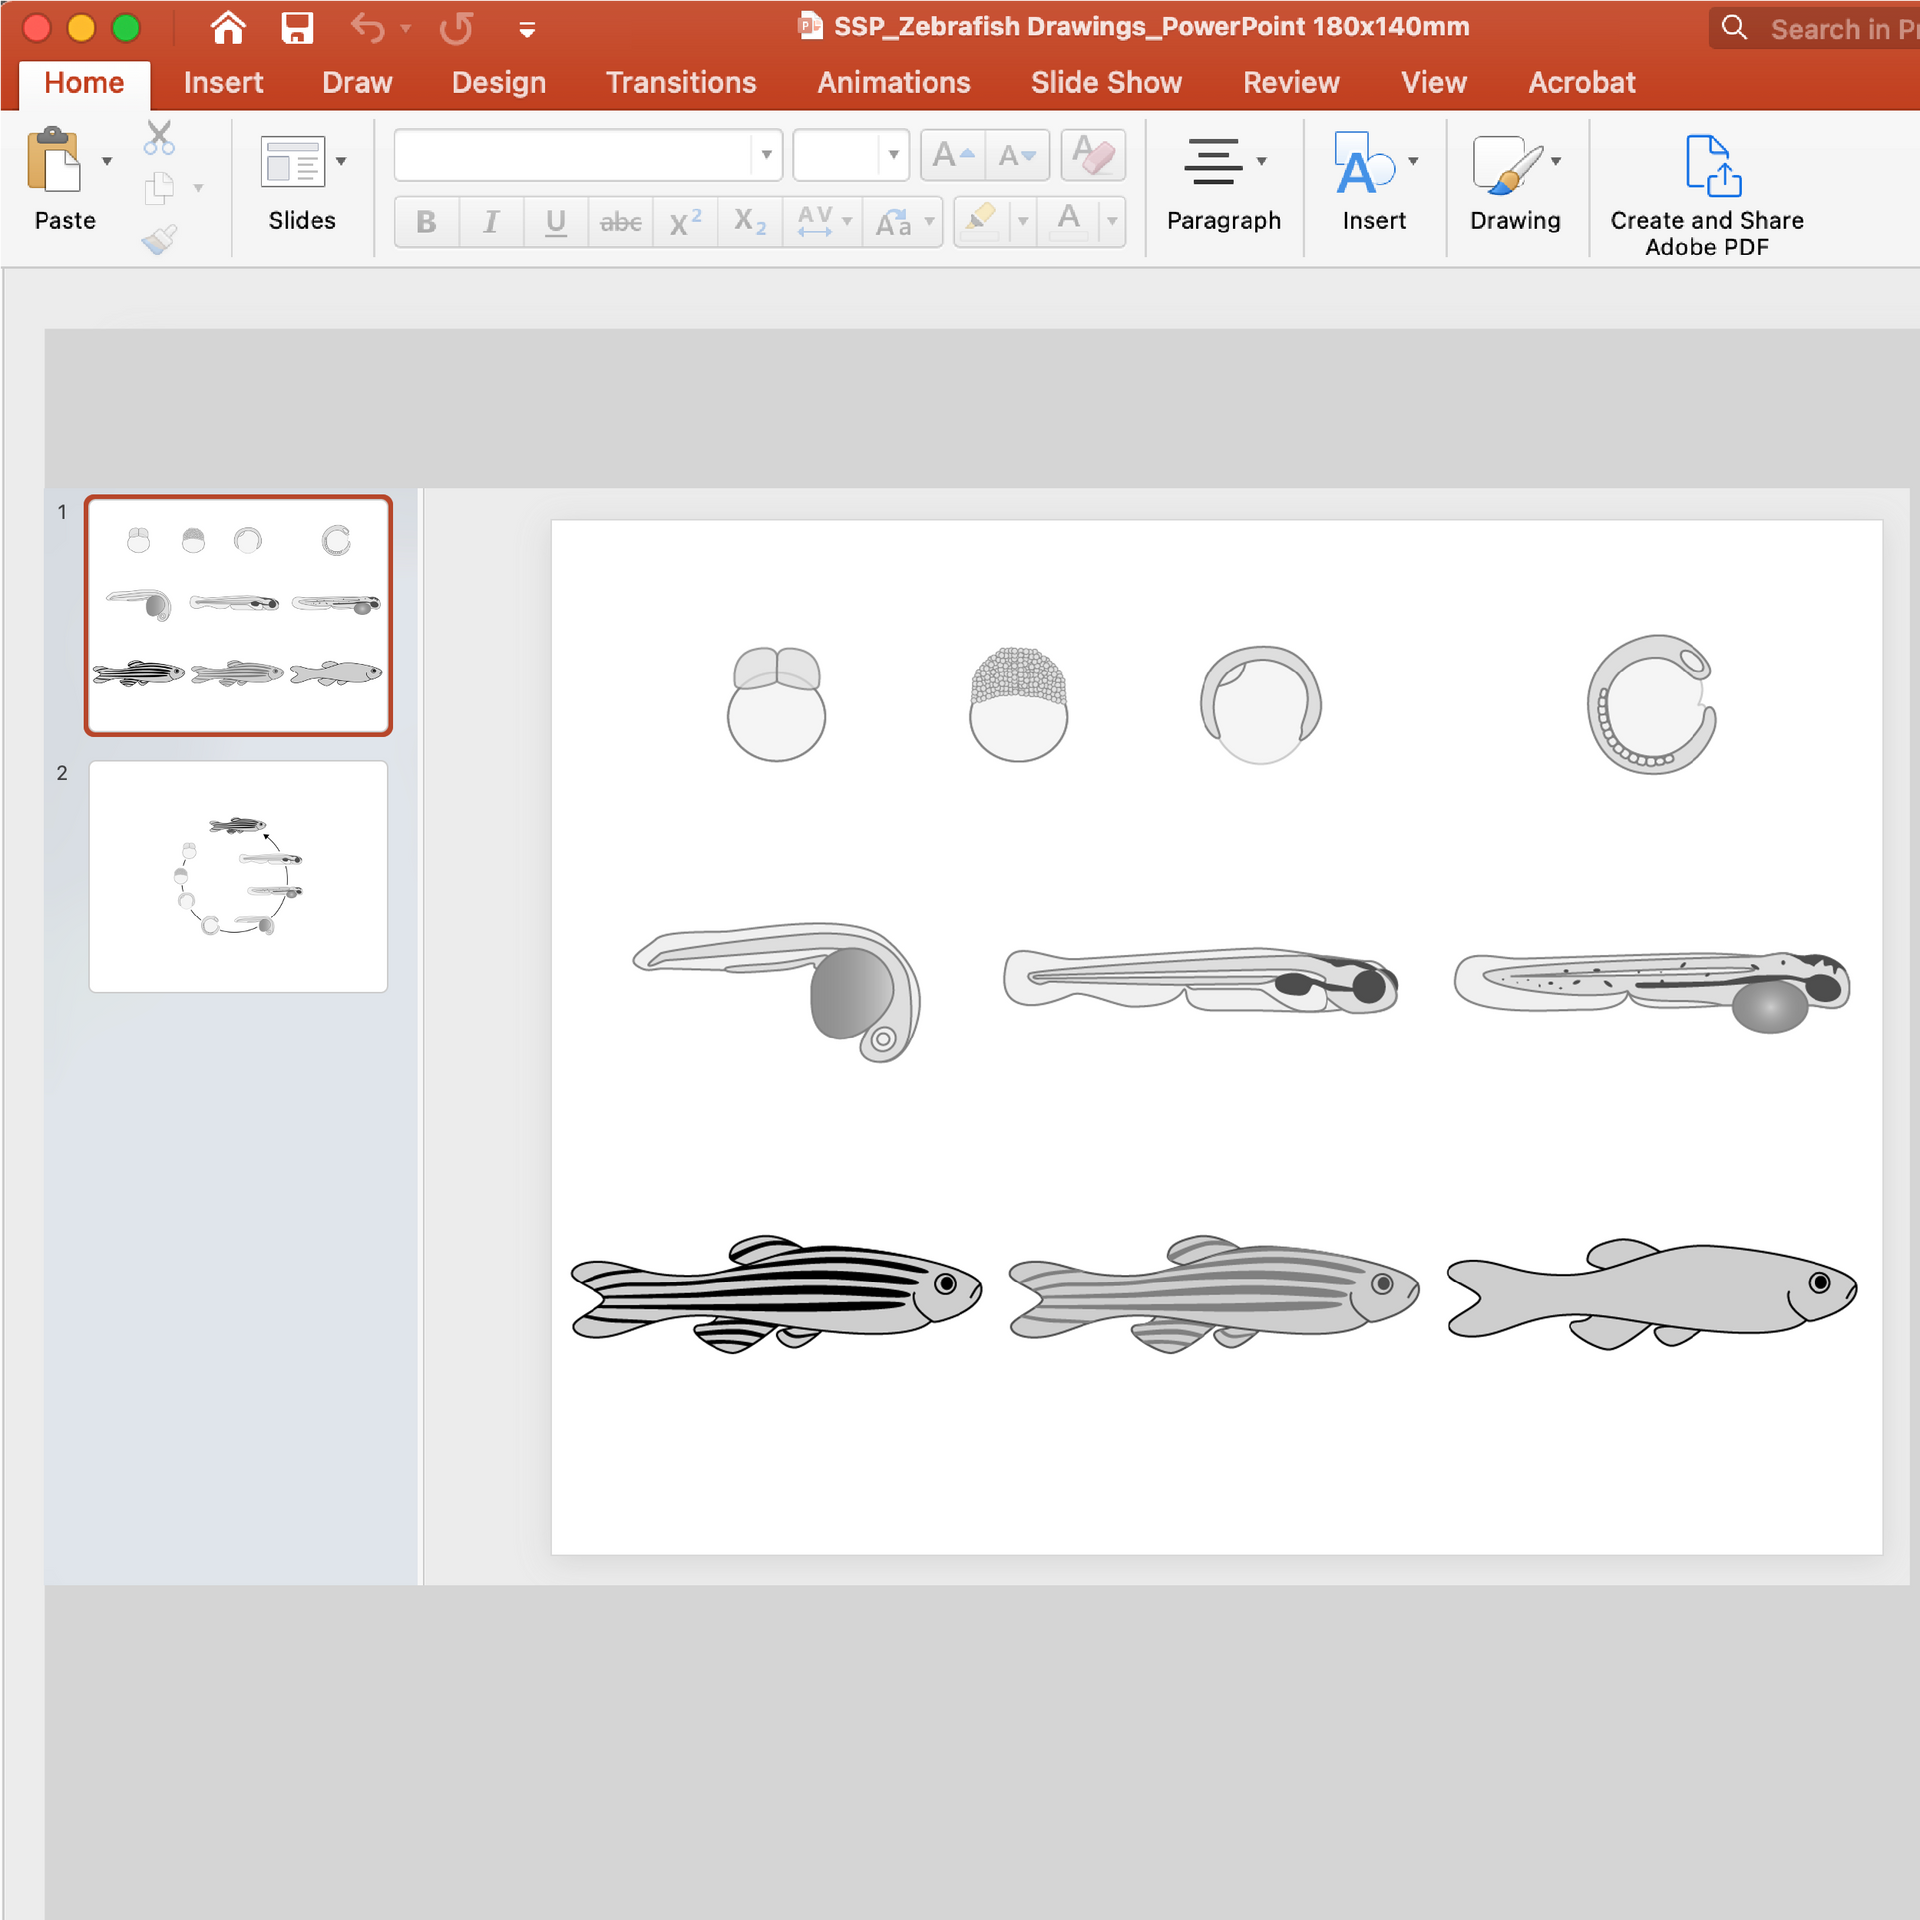The image size is (1920, 1920).
Task: Toggle Italic formatting
Action: [x=490, y=222]
